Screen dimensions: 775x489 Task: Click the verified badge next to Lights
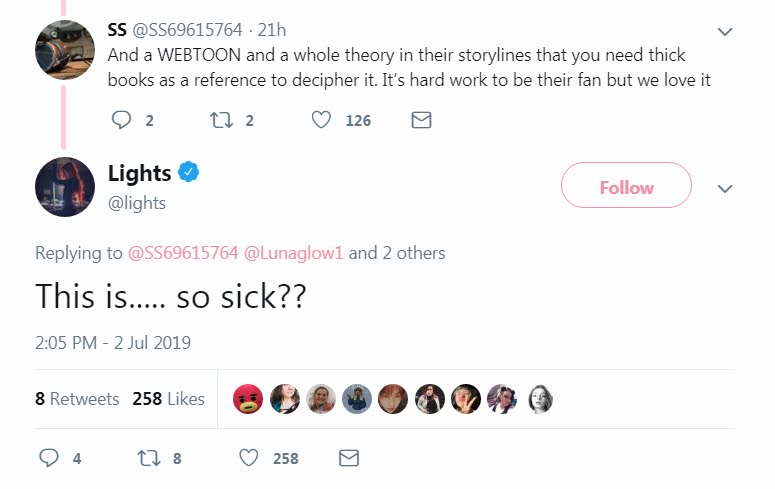pos(189,173)
